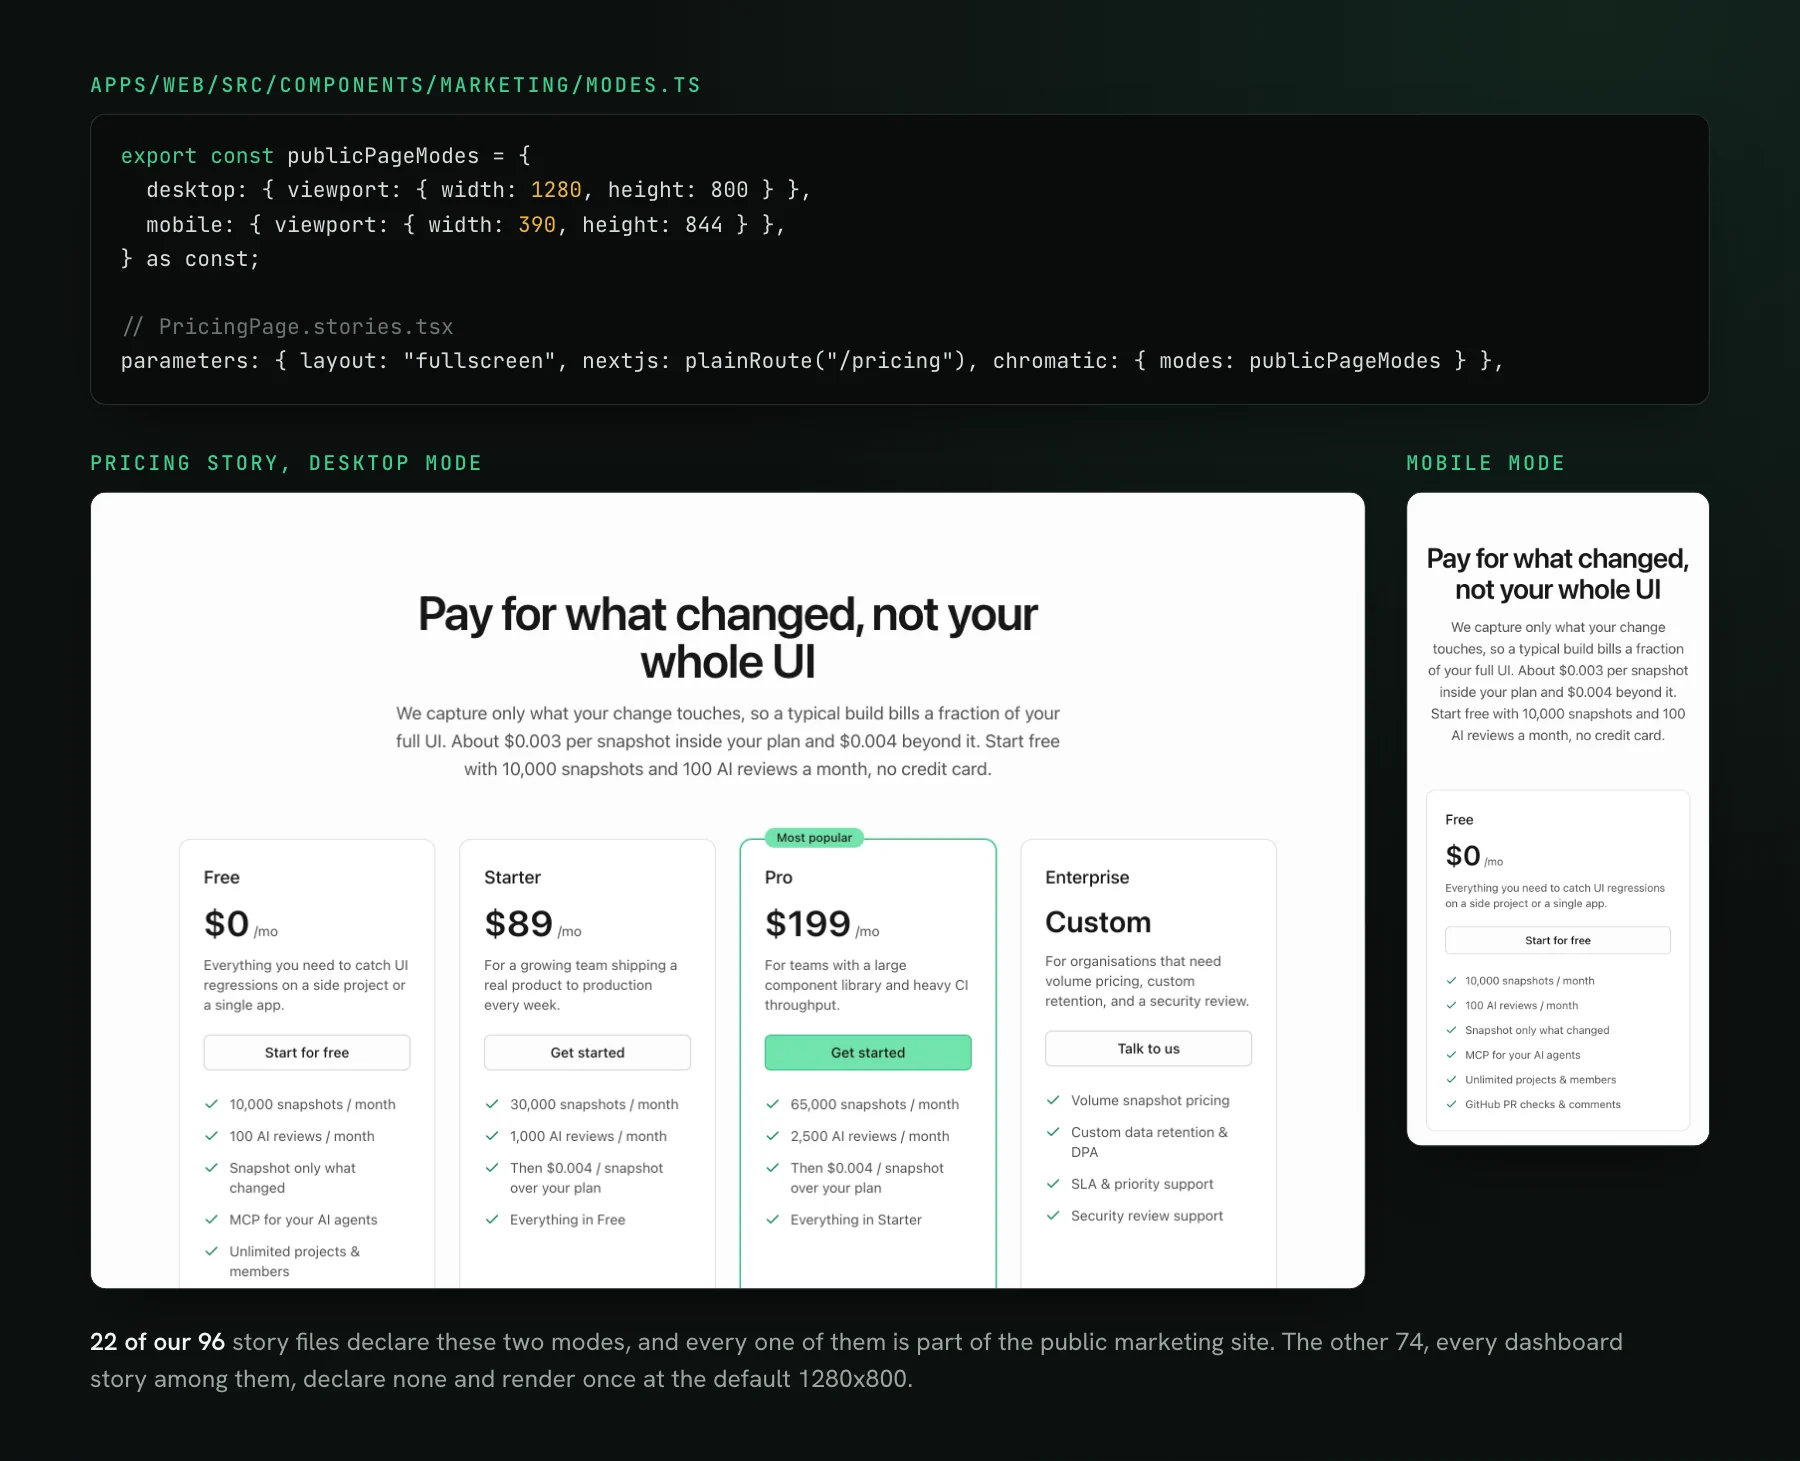The height and width of the screenshot is (1461, 1800).
Task: Click "MCP for your AI agents" in desktop Free card
Action: tap(303, 1219)
